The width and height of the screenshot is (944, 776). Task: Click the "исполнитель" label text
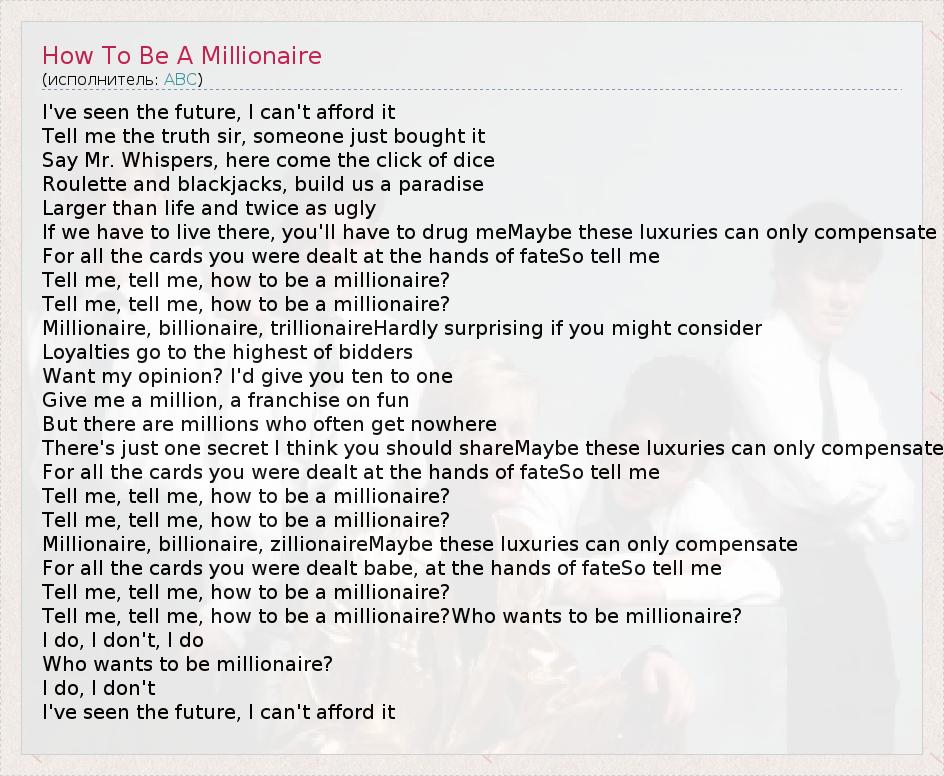101,79
